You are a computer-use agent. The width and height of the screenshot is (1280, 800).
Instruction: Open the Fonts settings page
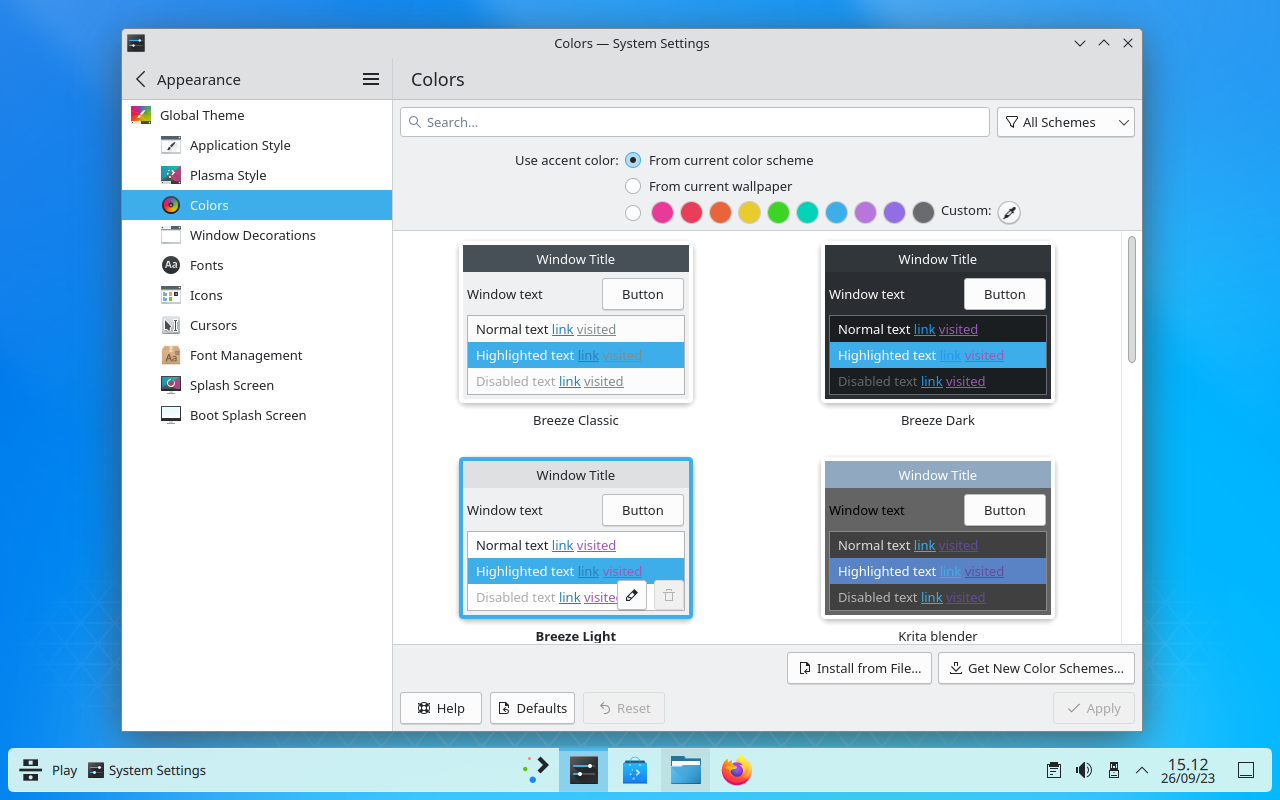click(257, 265)
